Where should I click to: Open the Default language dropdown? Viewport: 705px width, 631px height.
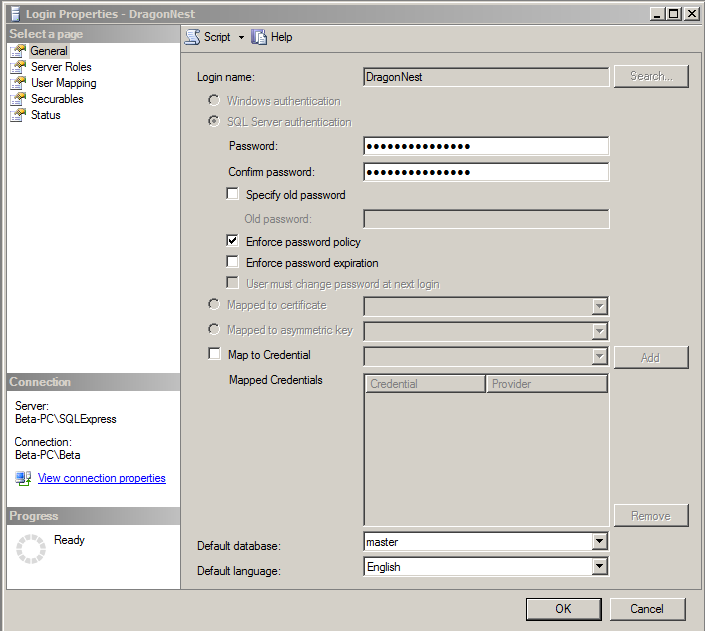(599, 567)
